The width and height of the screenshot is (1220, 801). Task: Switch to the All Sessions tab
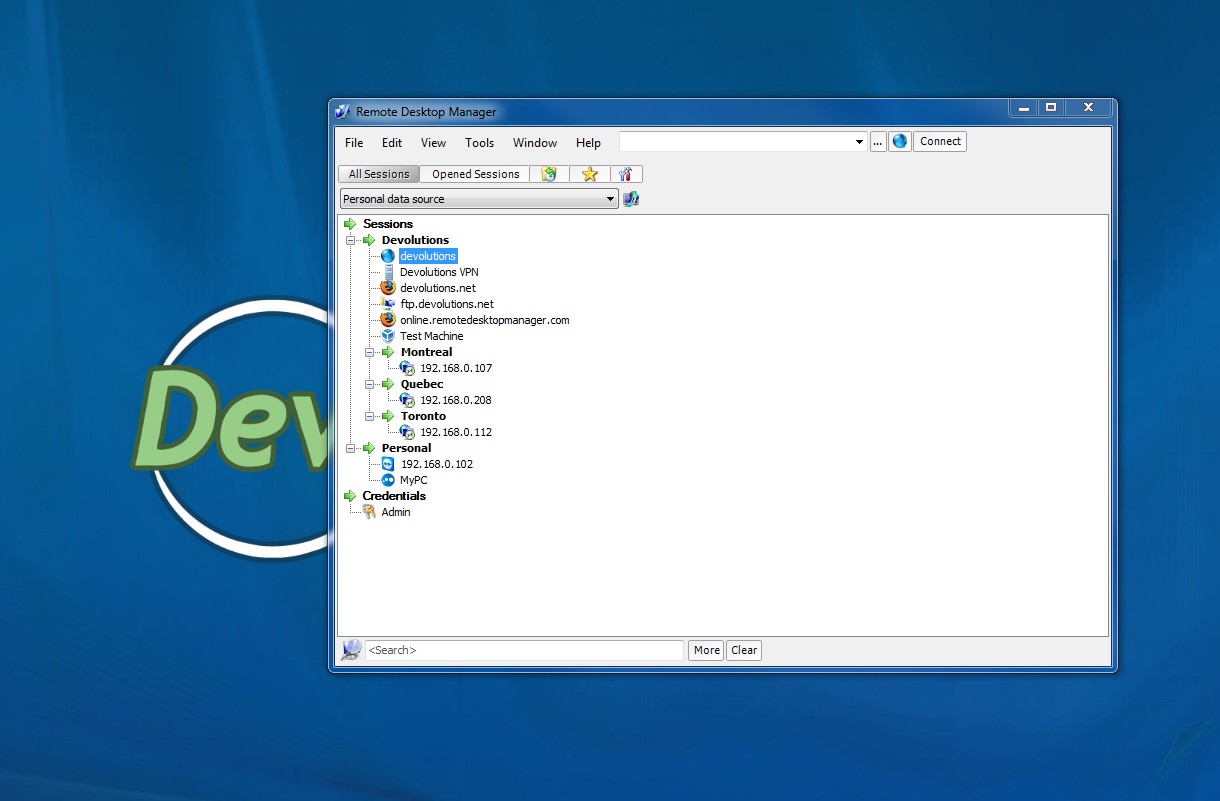(x=379, y=174)
